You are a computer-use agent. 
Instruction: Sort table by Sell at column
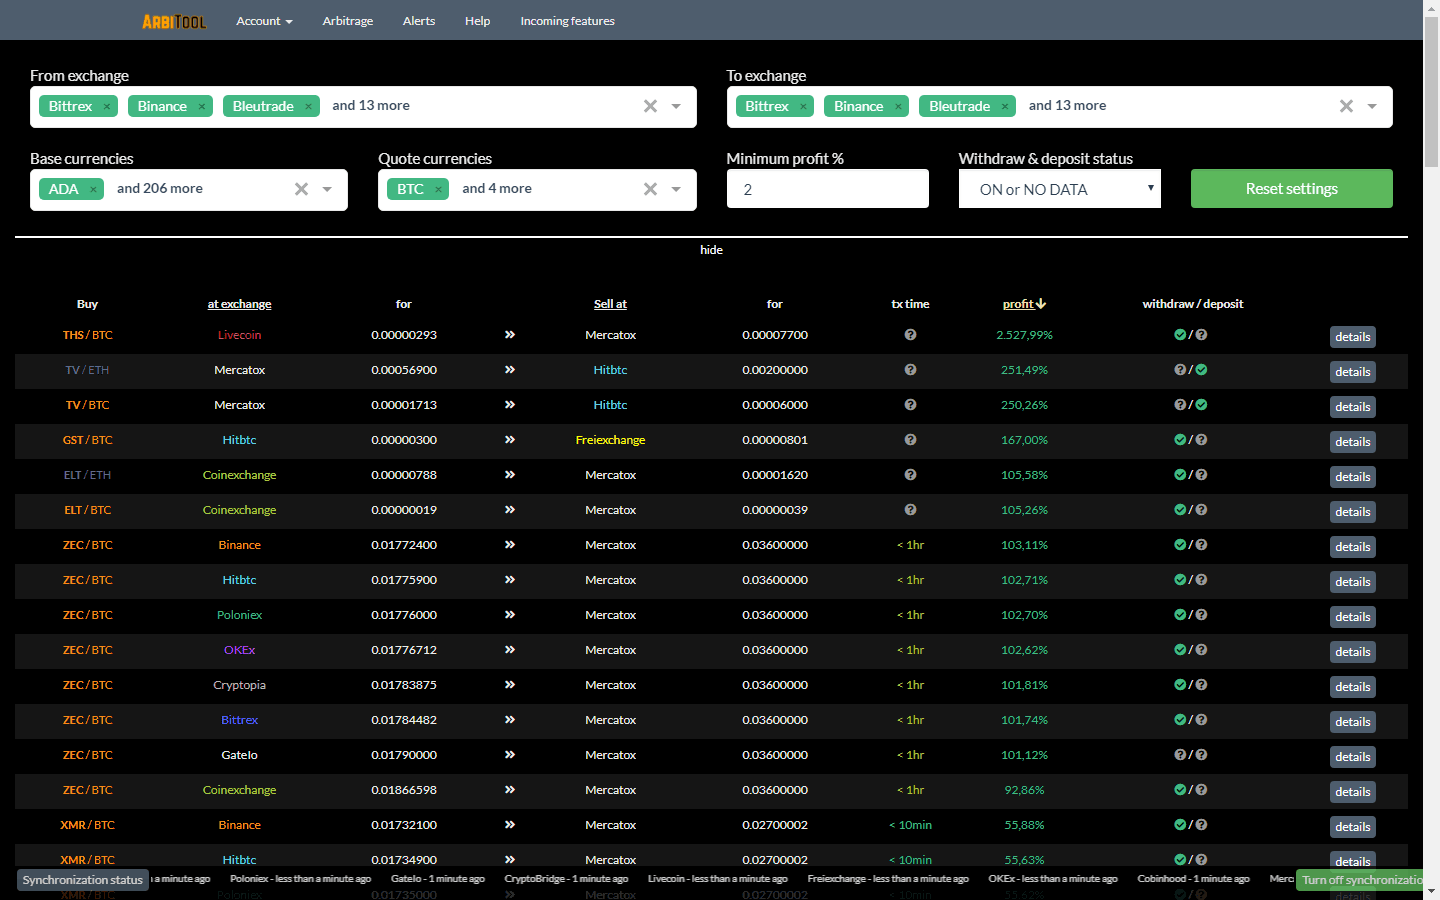[610, 304]
